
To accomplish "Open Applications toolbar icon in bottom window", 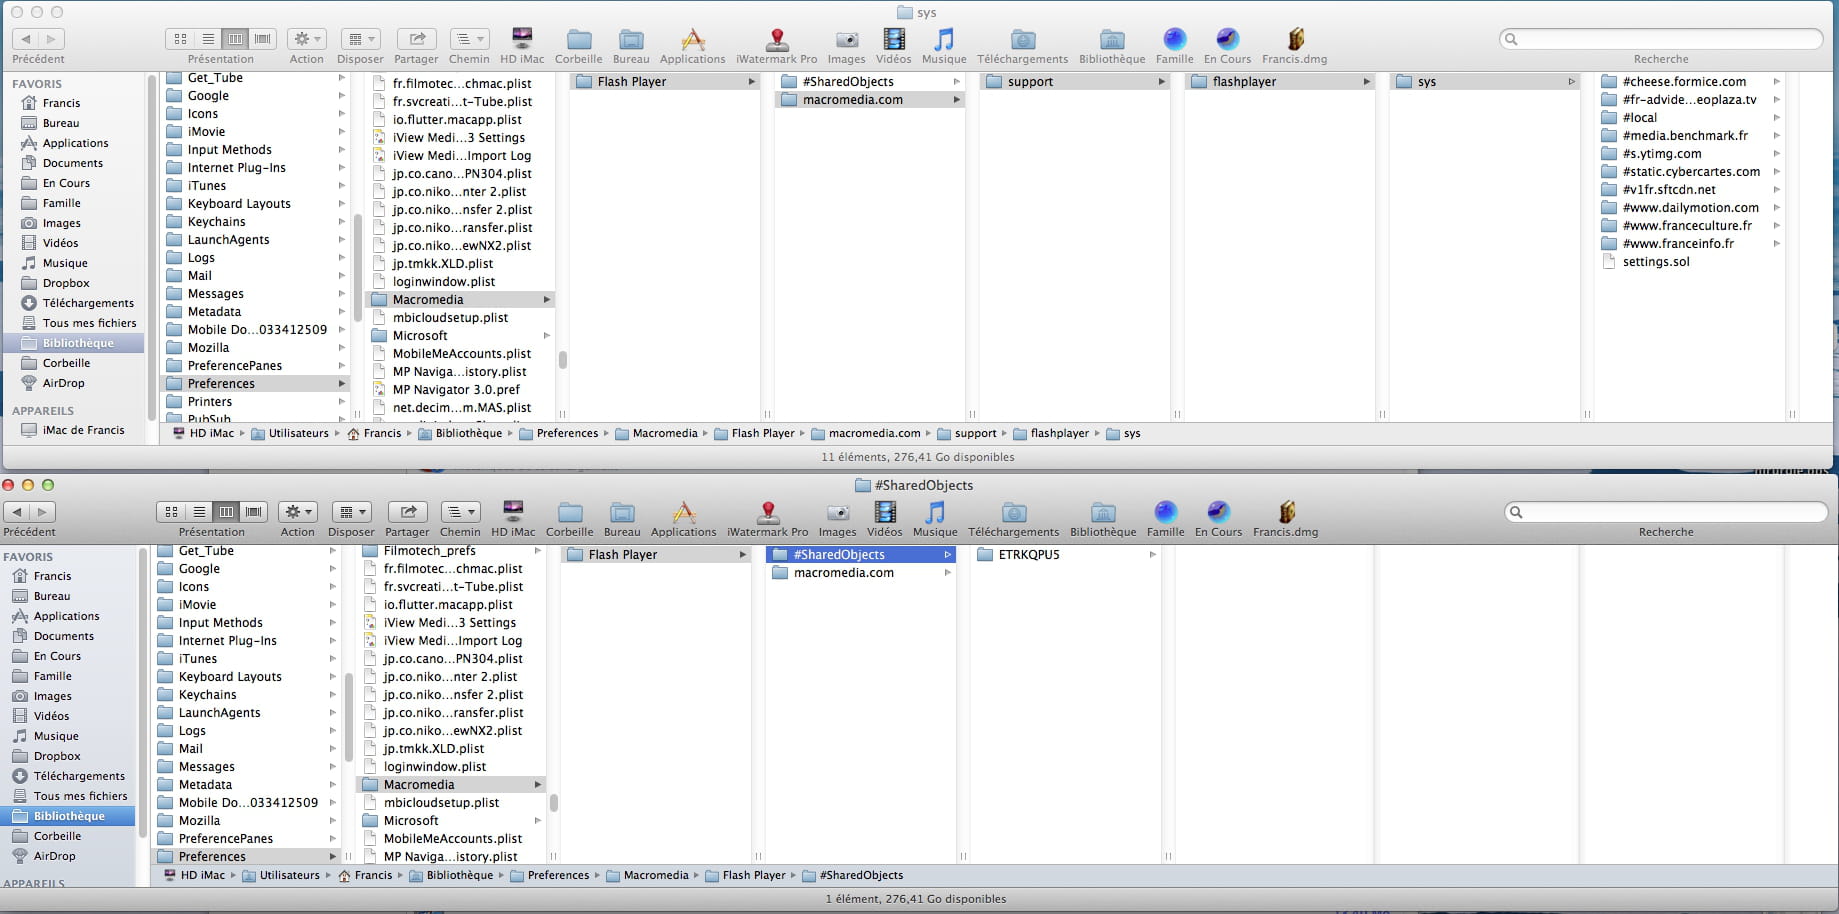I will [683, 512].
